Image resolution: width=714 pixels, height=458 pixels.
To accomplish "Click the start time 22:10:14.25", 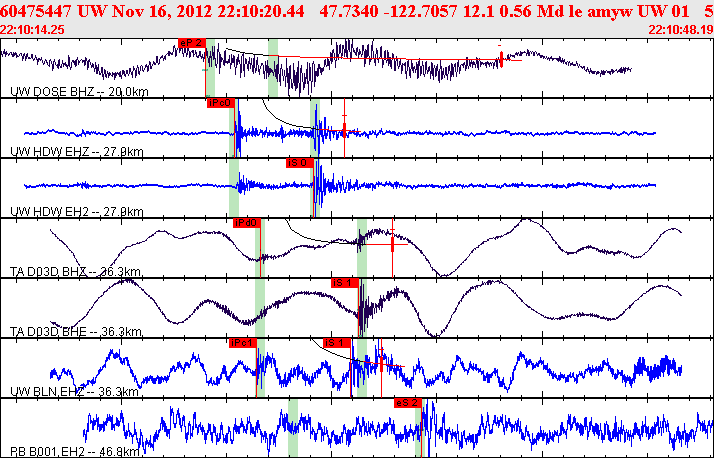I will click(x=32, y=30).
